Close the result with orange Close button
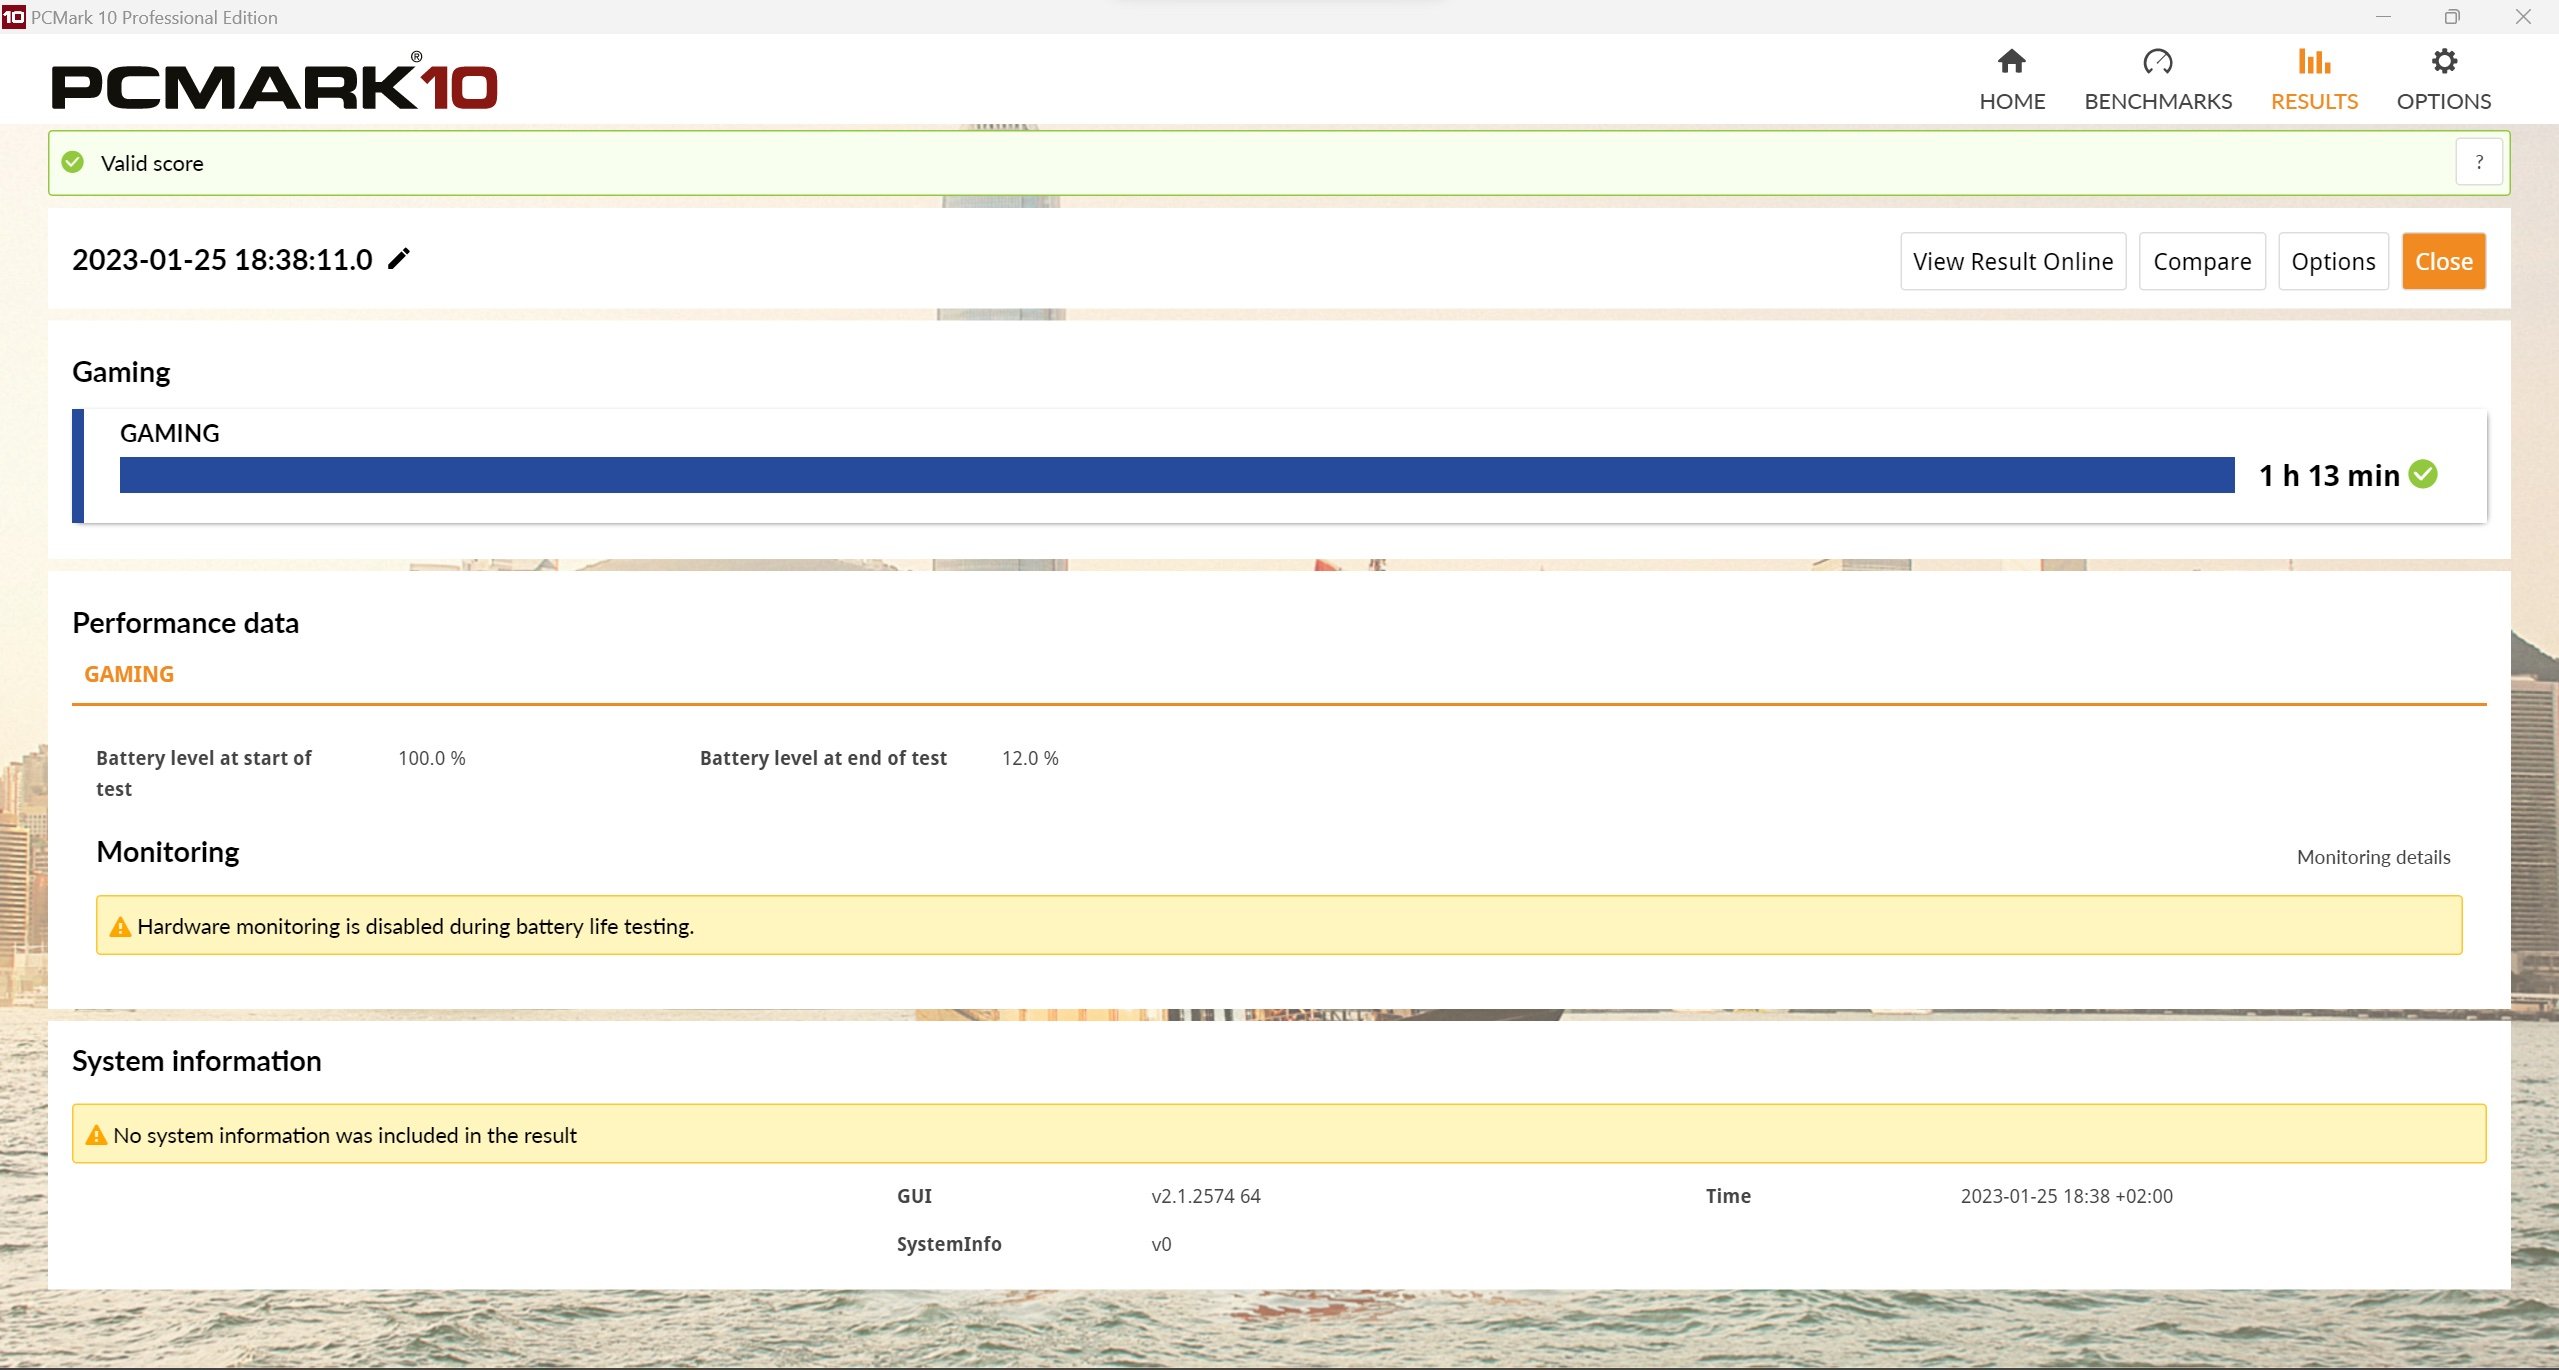The width and height of the screenshot is (2559, 1370). [2443, 262]
